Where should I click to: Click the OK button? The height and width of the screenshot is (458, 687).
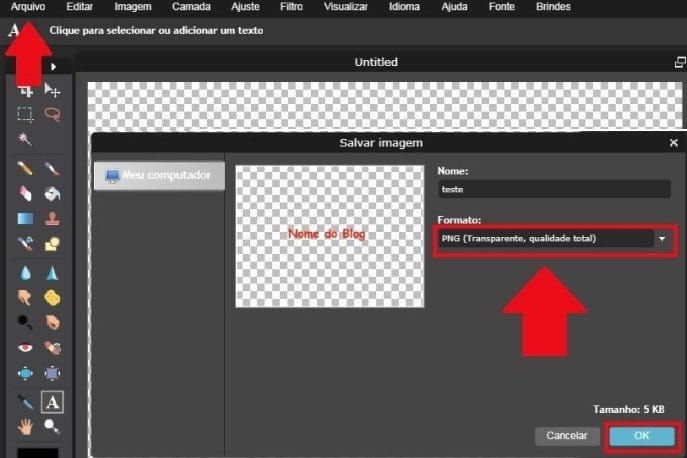(x=641, y=436)
